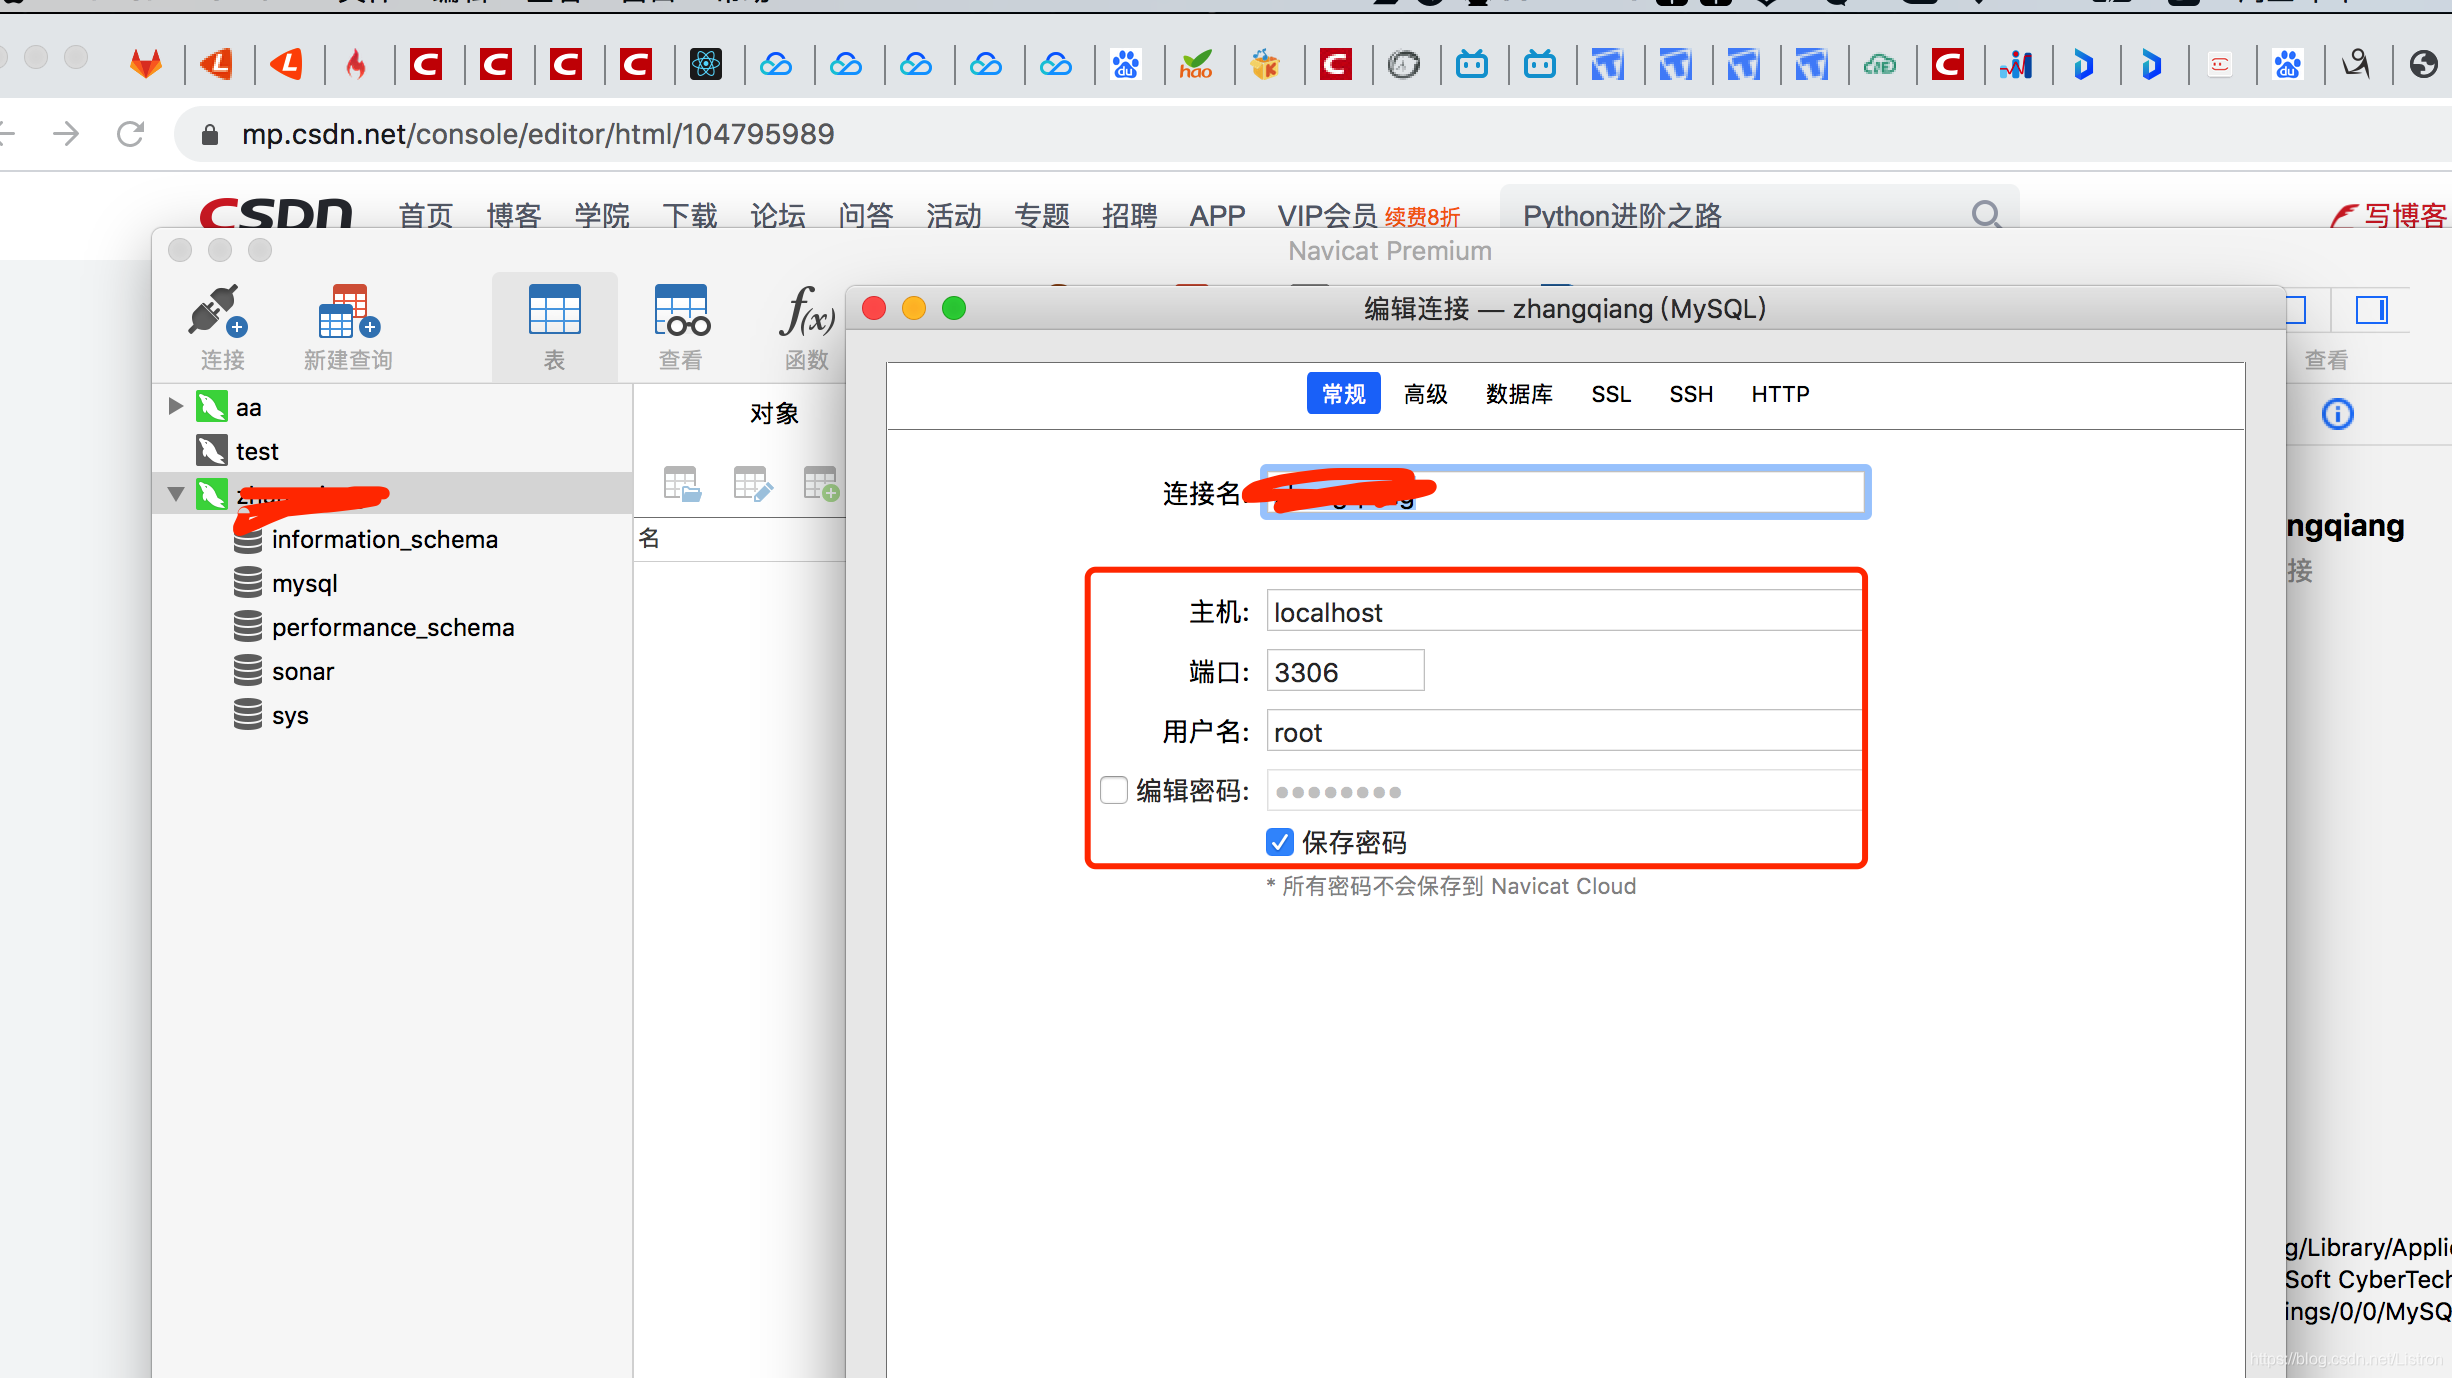Open CSDN 博客 link
This screenshot has height=1378, width=2452.
(514, 215)
